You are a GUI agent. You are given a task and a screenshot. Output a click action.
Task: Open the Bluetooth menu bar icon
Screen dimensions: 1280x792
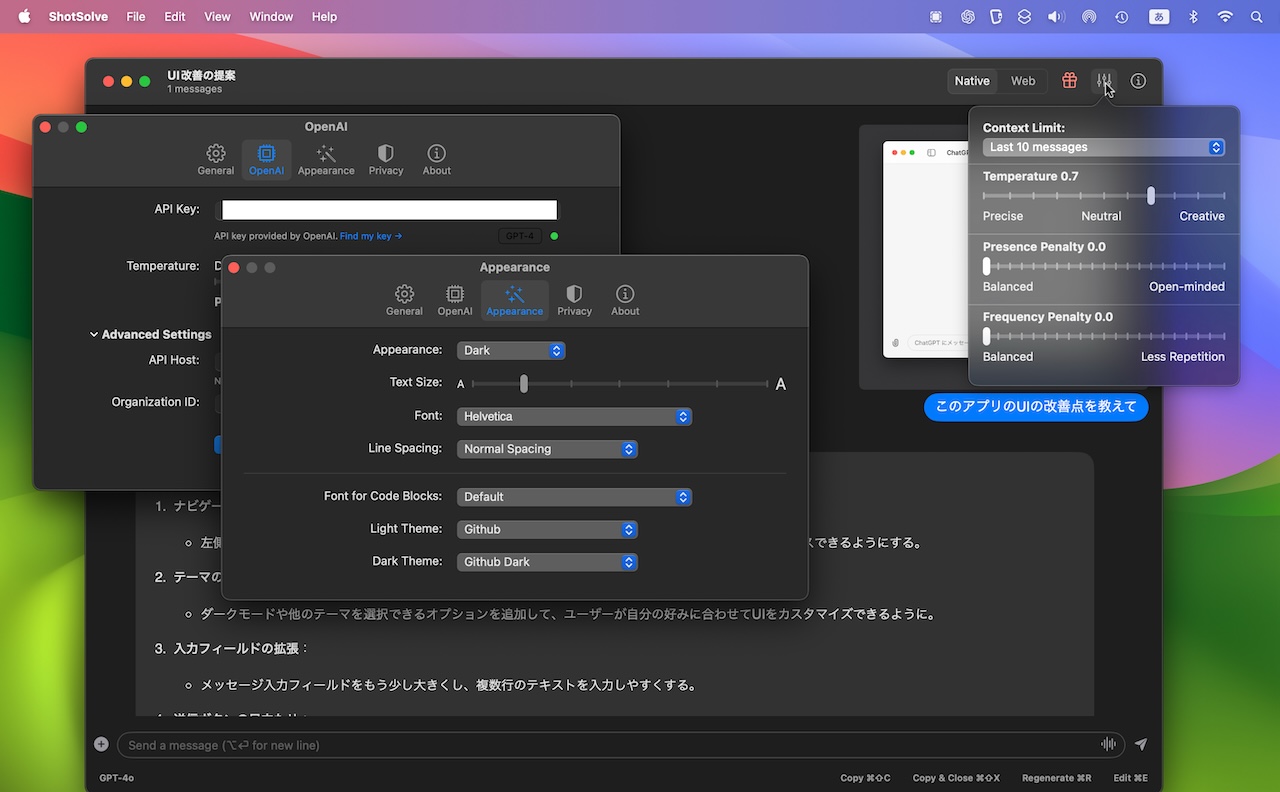pos(1193,17)
